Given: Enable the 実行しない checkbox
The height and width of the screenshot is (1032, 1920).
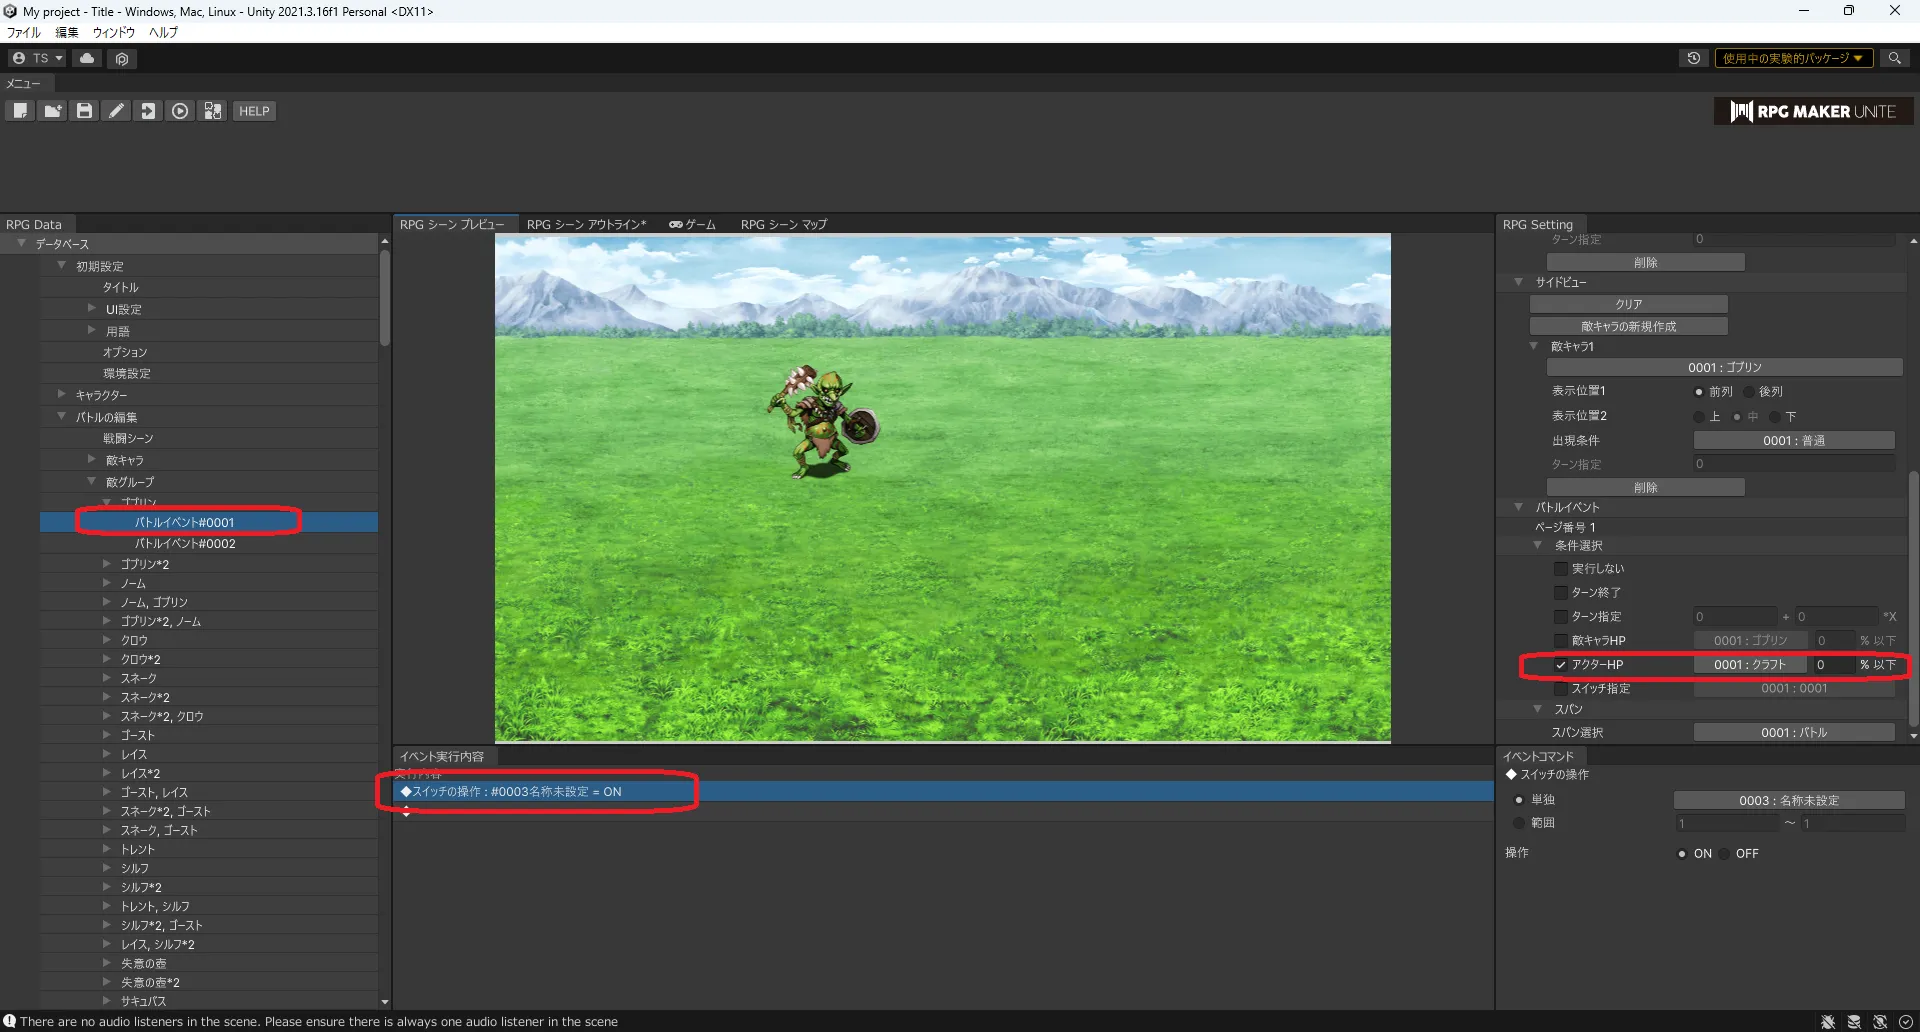Looking at the screenshot, I should pyautogui.click(x=1560, y=568).
